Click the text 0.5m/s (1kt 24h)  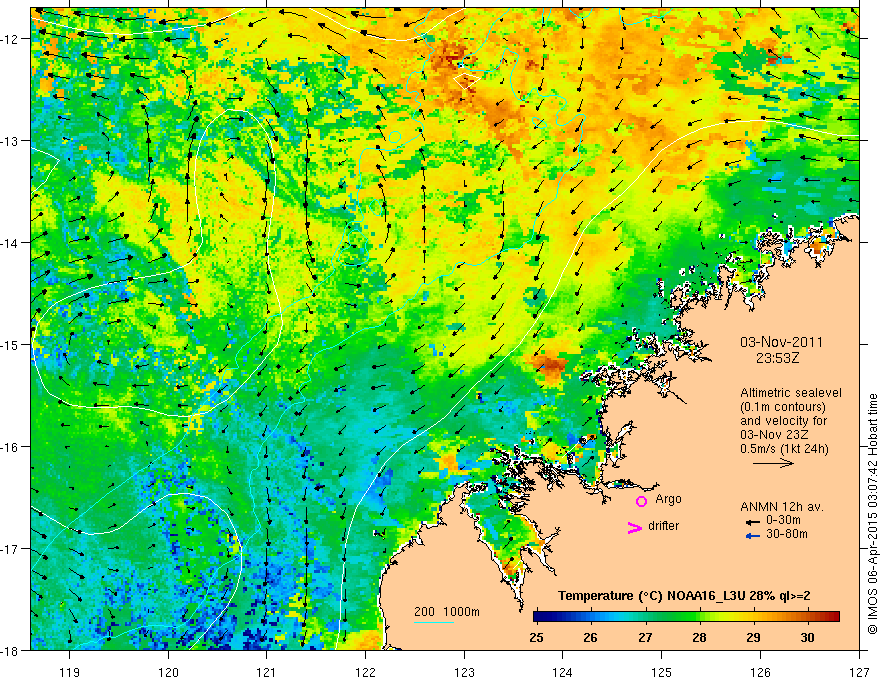coord(784,449)
